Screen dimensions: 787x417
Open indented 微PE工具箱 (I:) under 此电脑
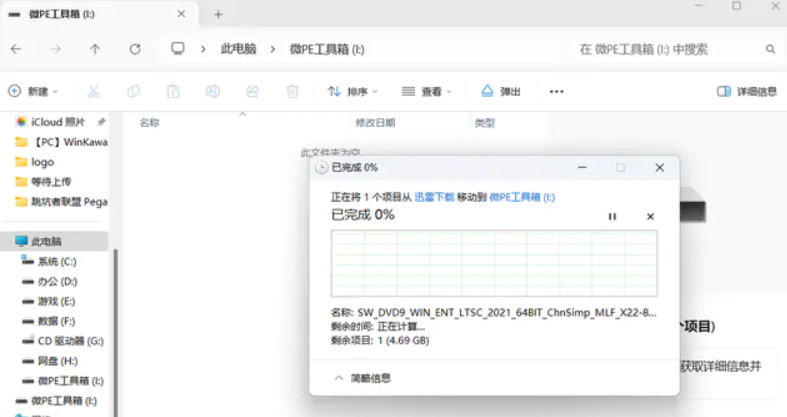[x=63, y=381]
